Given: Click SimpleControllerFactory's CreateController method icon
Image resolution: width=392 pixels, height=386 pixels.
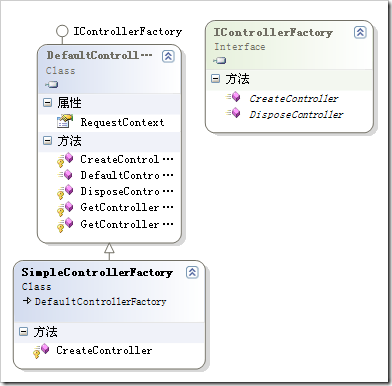Looking at the screenshot, I should [41, 351].
